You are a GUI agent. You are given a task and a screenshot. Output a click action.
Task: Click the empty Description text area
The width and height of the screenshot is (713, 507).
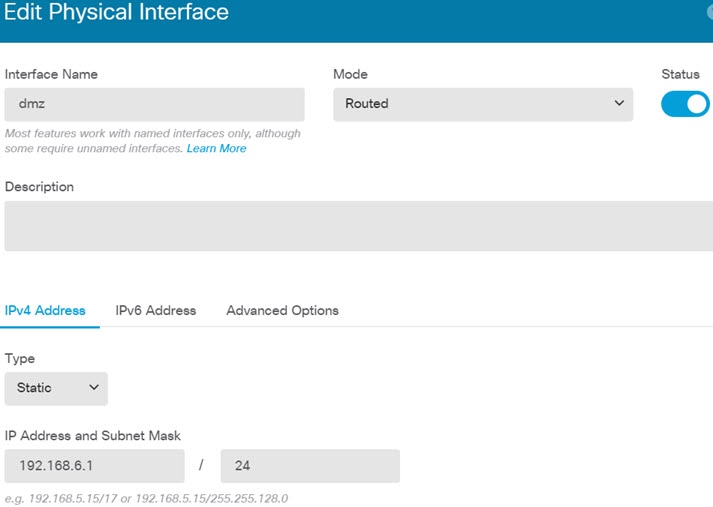359,226
